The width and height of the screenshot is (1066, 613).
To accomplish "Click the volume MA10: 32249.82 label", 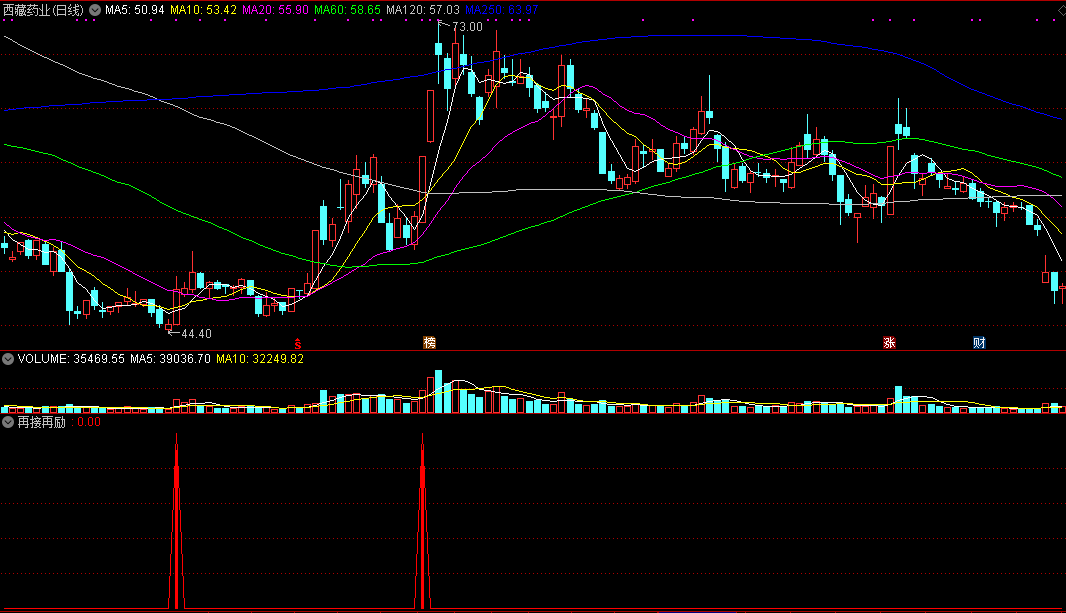I will 260,359.
